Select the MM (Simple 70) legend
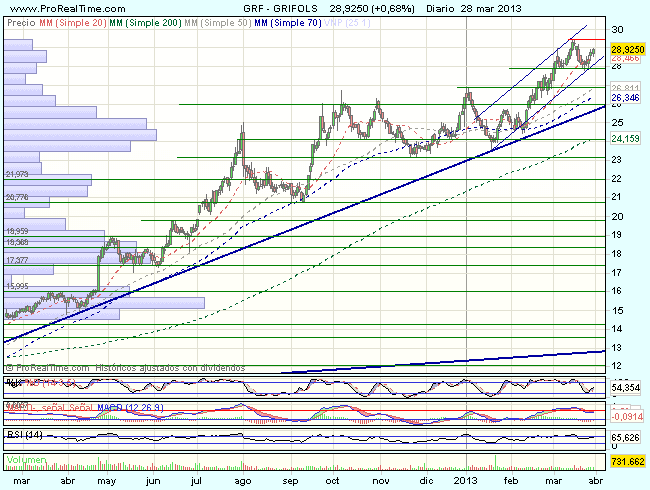This screenshot has width=650, height=490. click(288, 23)
